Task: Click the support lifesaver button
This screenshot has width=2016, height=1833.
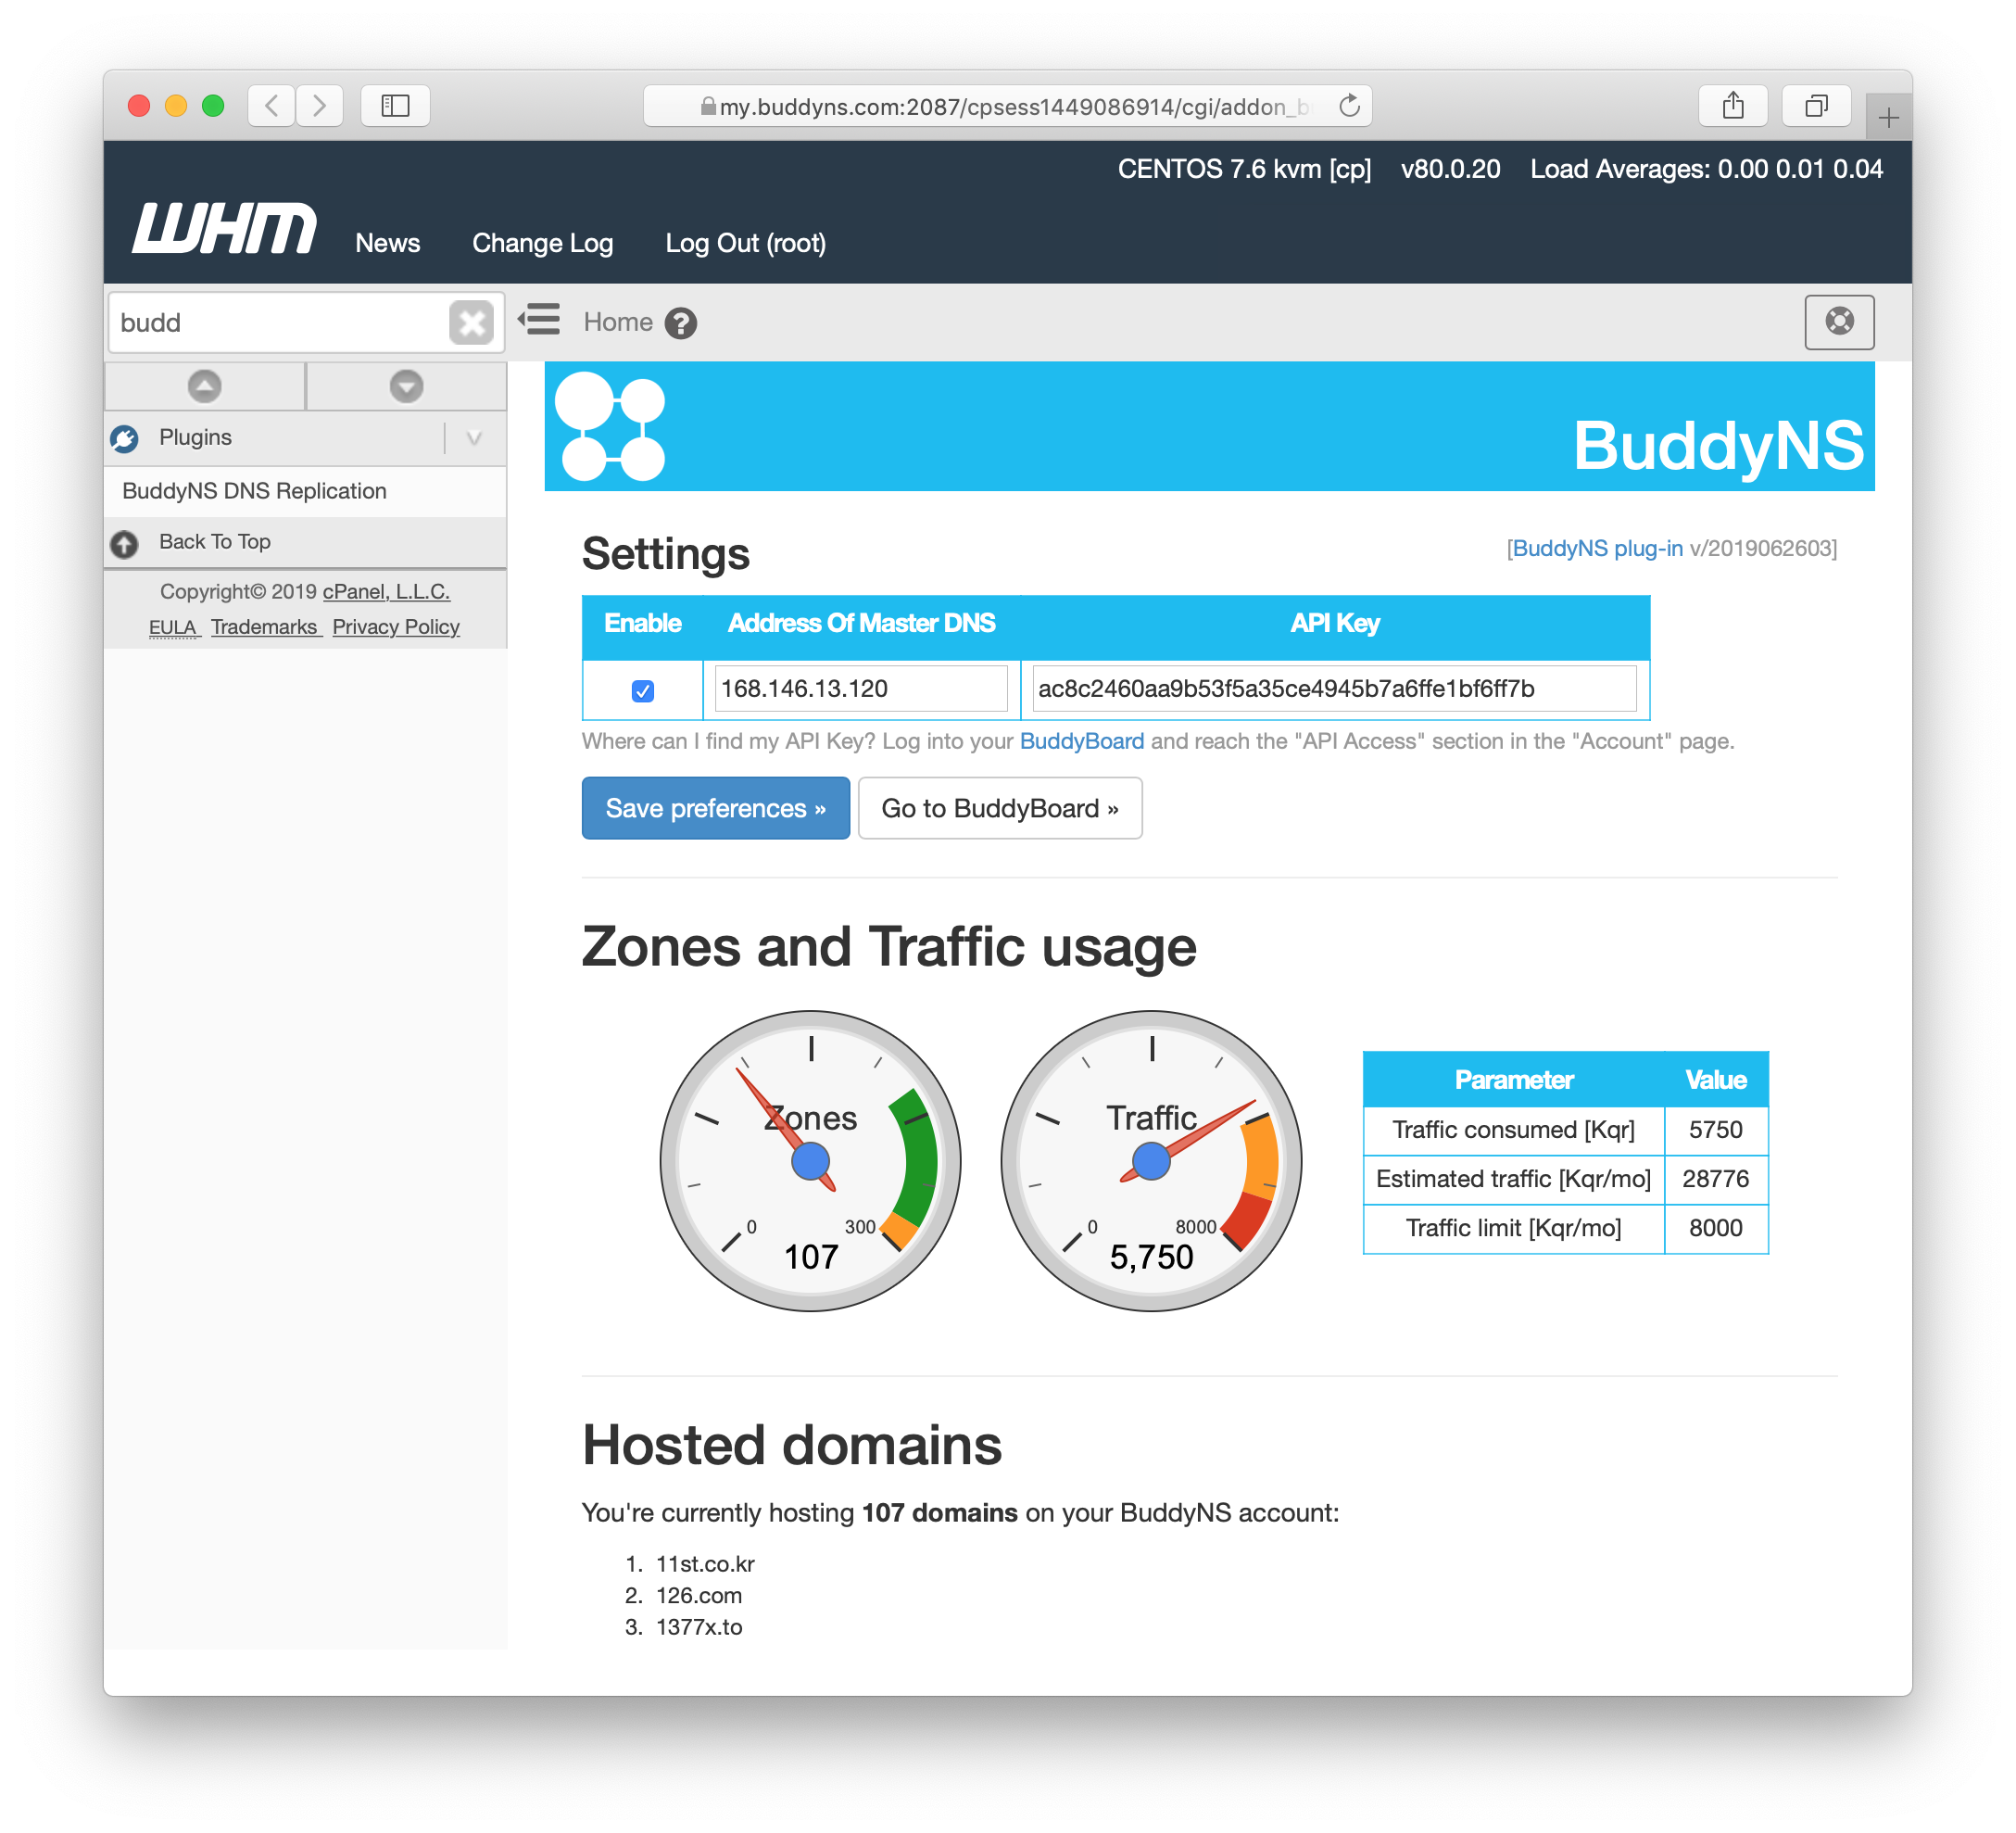Action: (x=1838, y=322)
